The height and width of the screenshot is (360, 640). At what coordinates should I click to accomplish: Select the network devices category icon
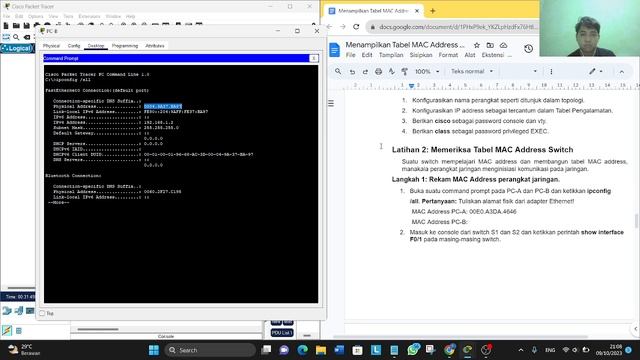click(7, 311)
